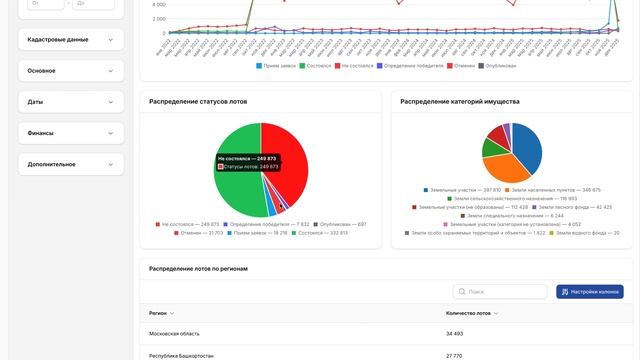This screenshot has height=360, width=640.
Task: Expand the Финансы filter section
Action: (x=71, y=133)
